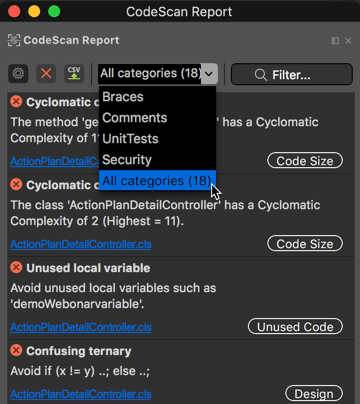This screenshot has height=404, width=360.
Task: Click into the Filter search field
Action: [292, 75]
